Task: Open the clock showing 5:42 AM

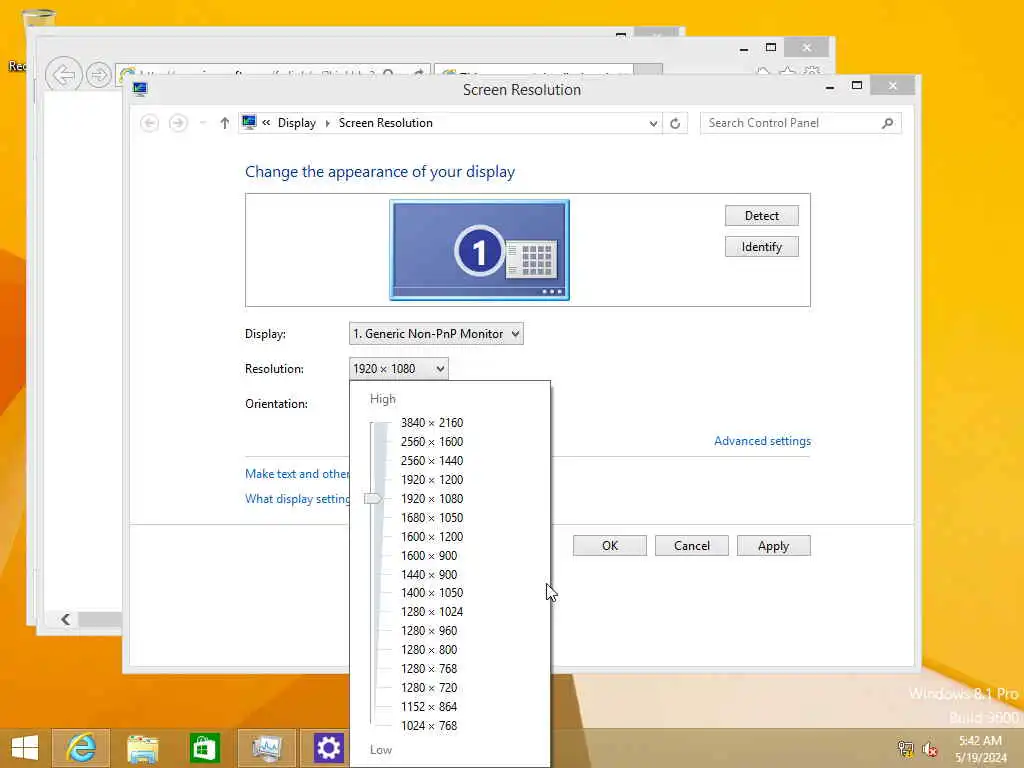Action: (980, 749)
